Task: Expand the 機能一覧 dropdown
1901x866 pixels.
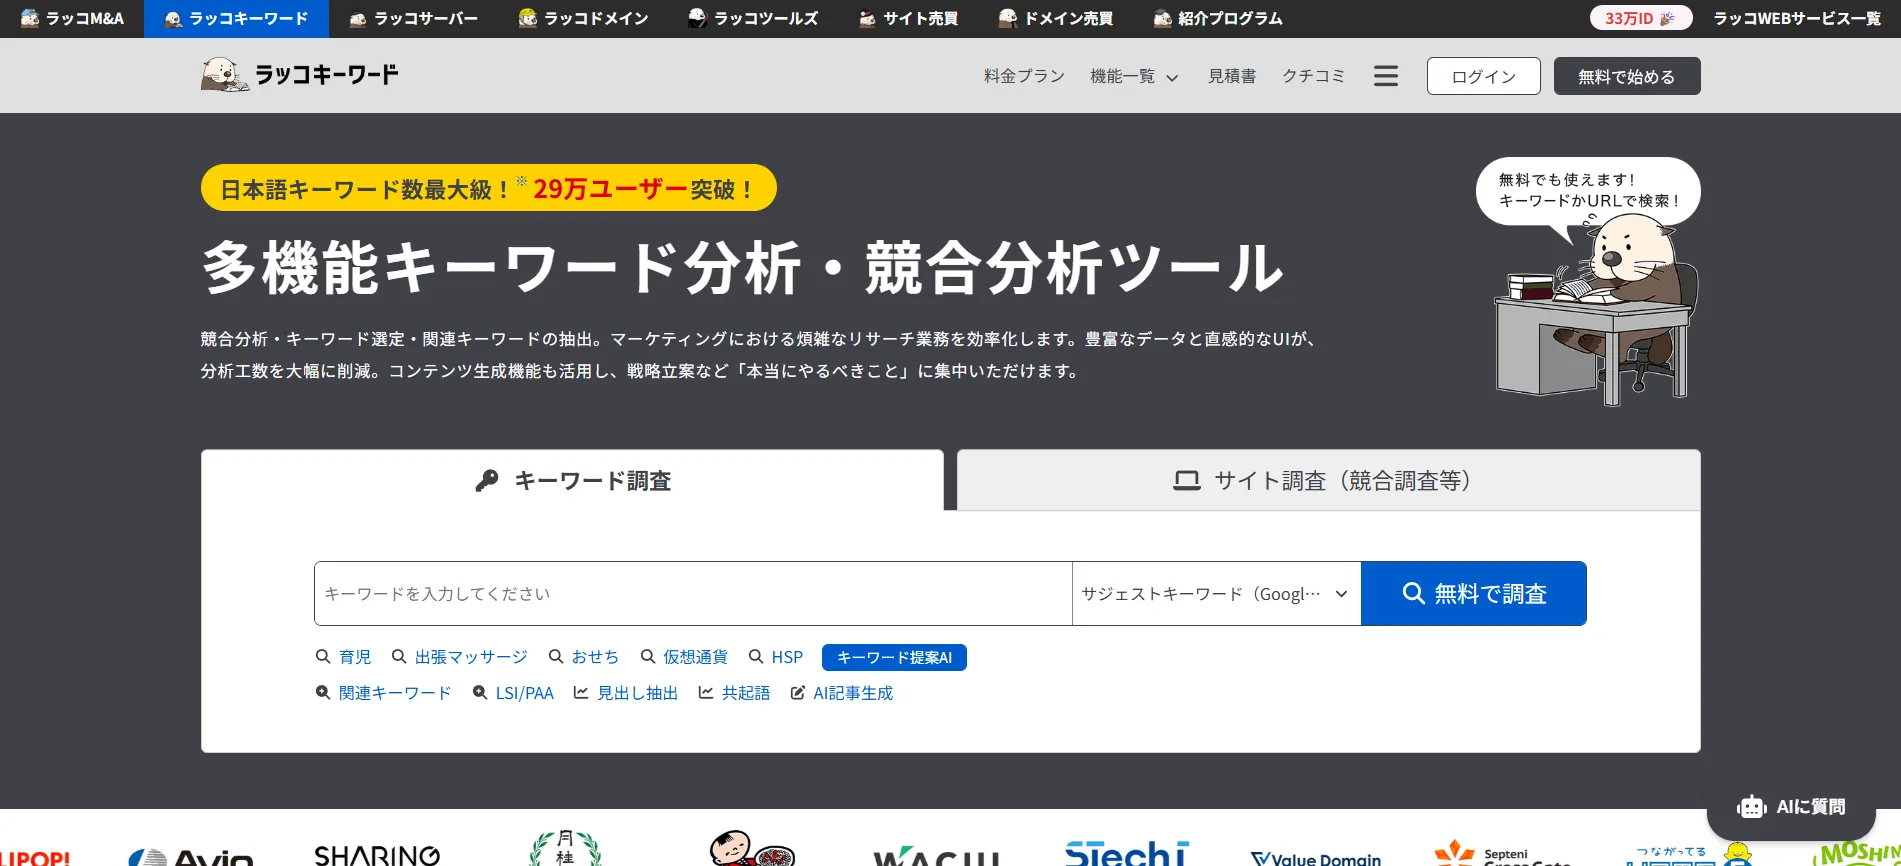Action: point(1134,76)
